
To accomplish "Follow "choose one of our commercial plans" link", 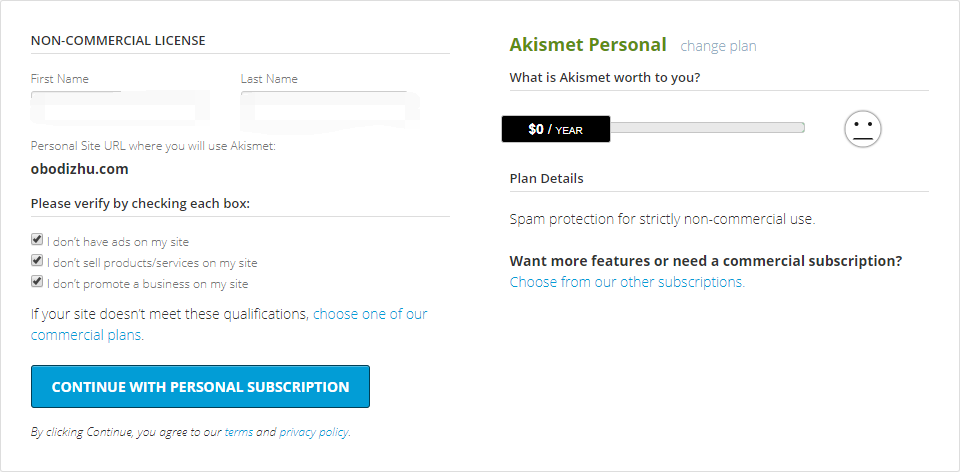I will (x=229, y=324).
